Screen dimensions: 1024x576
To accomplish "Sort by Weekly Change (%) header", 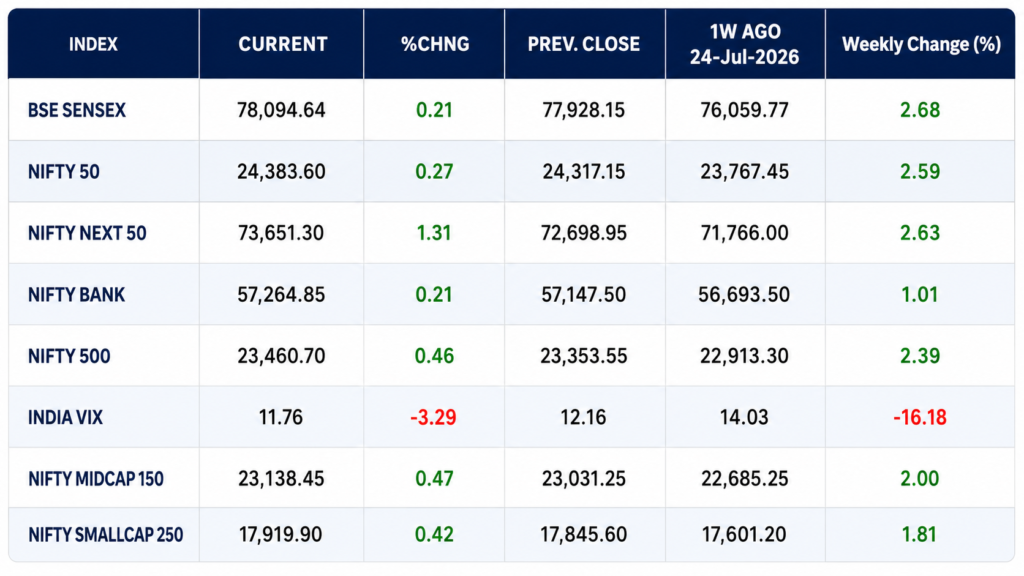I will (921, 44).
